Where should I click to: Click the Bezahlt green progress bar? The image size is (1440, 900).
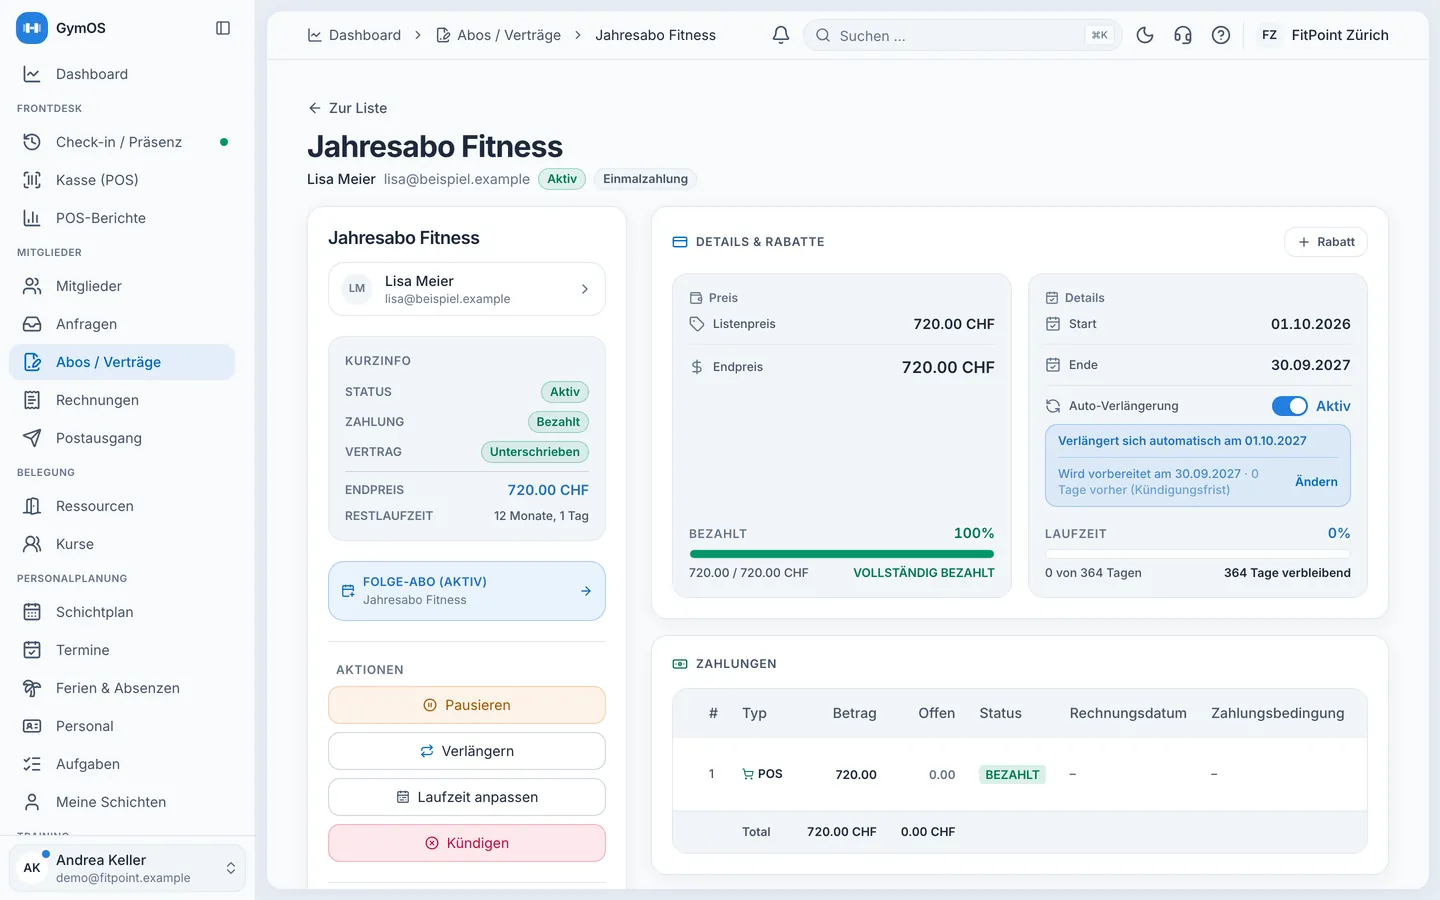(842, 554)
